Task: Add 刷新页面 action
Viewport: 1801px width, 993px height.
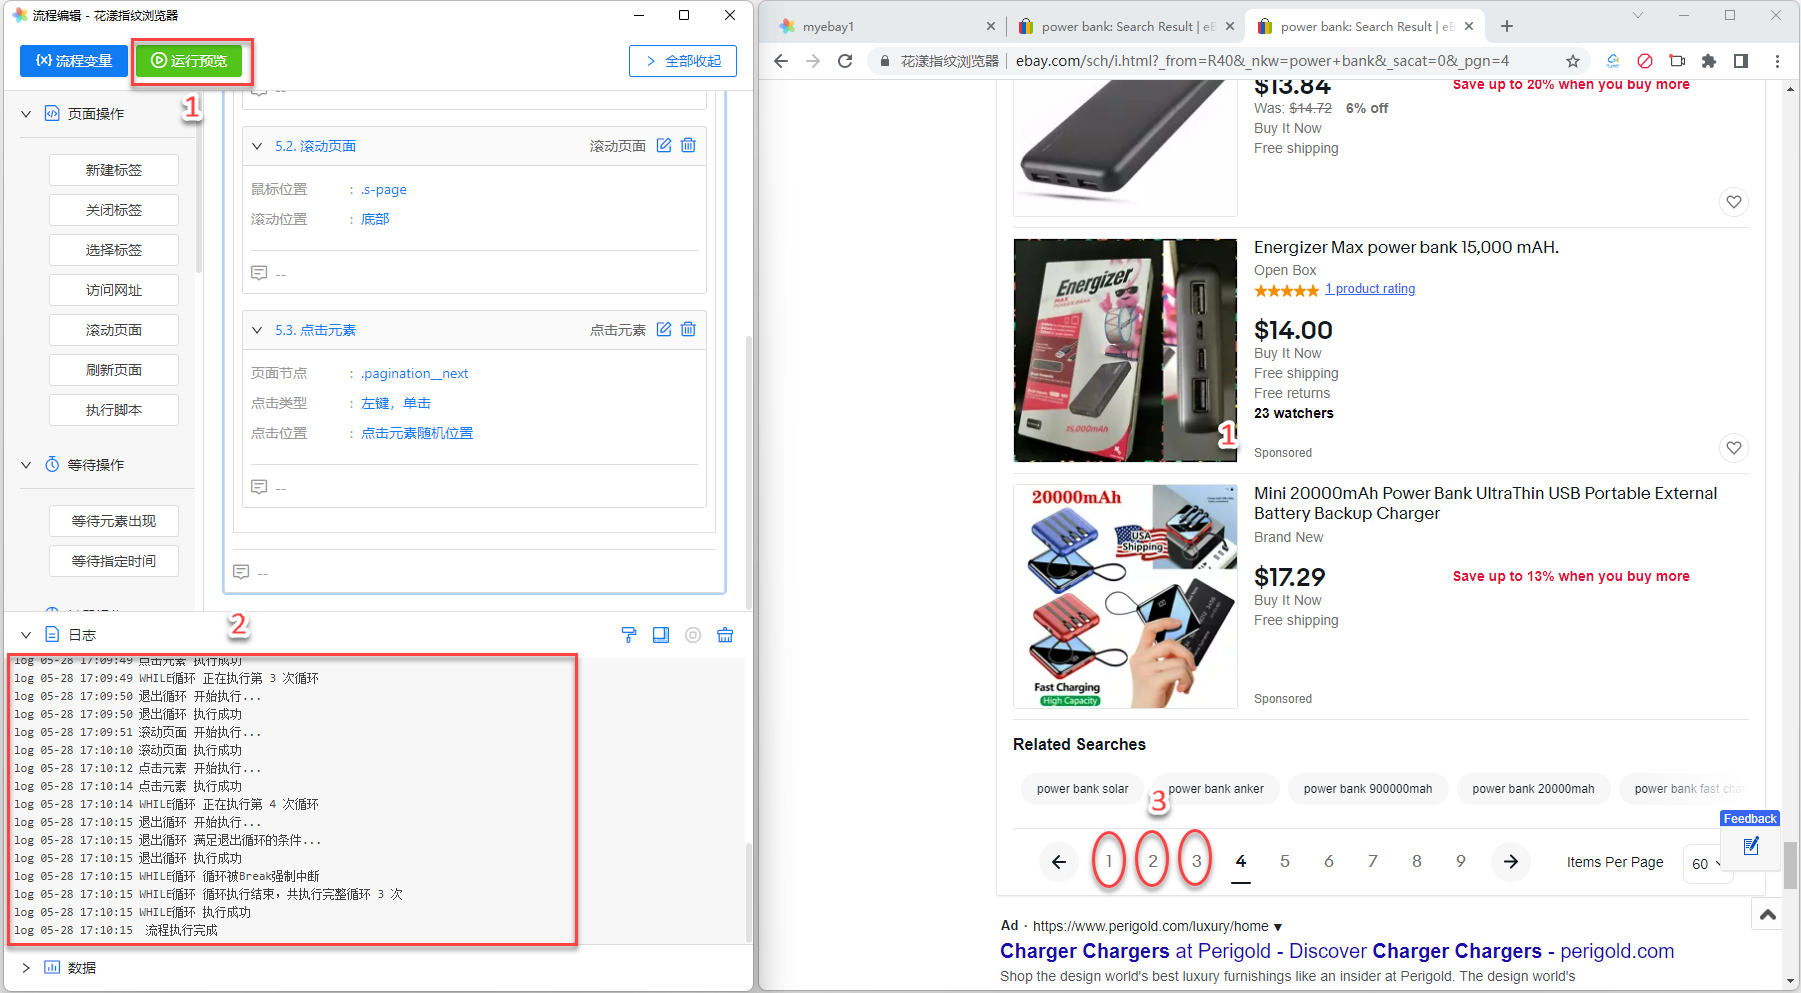Action: click(x=114, y=370)
